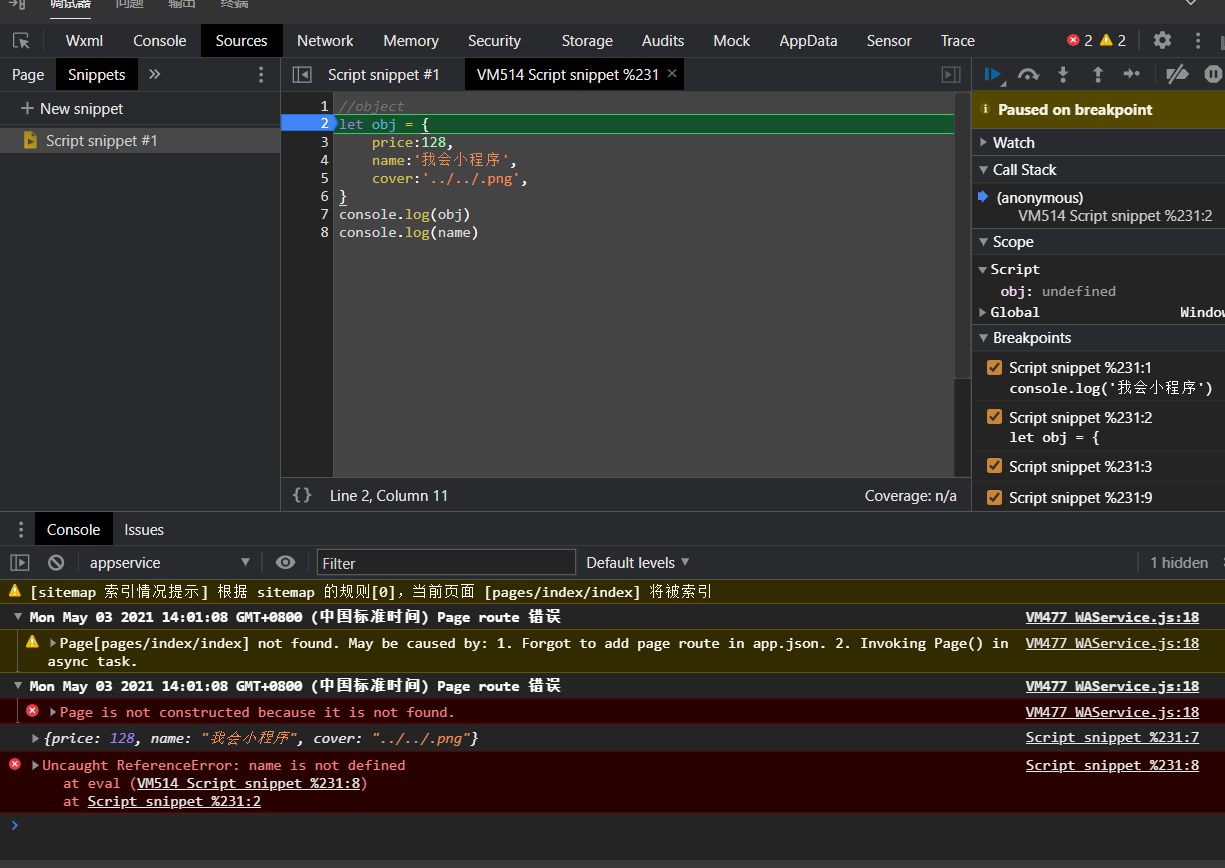Image resolution: width=1225 pixels, height=868 pixels.
Task: Expand the Global scope
Action: pyautogui.click(x=983, y=313)
